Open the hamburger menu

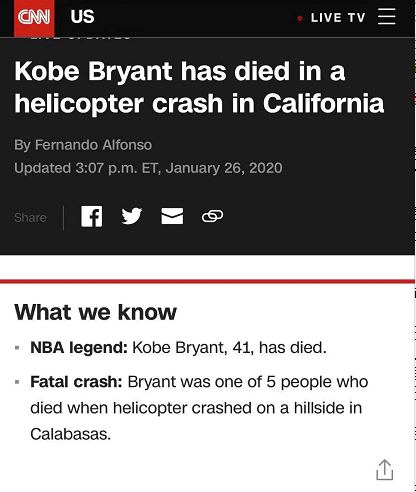point(387,17)
